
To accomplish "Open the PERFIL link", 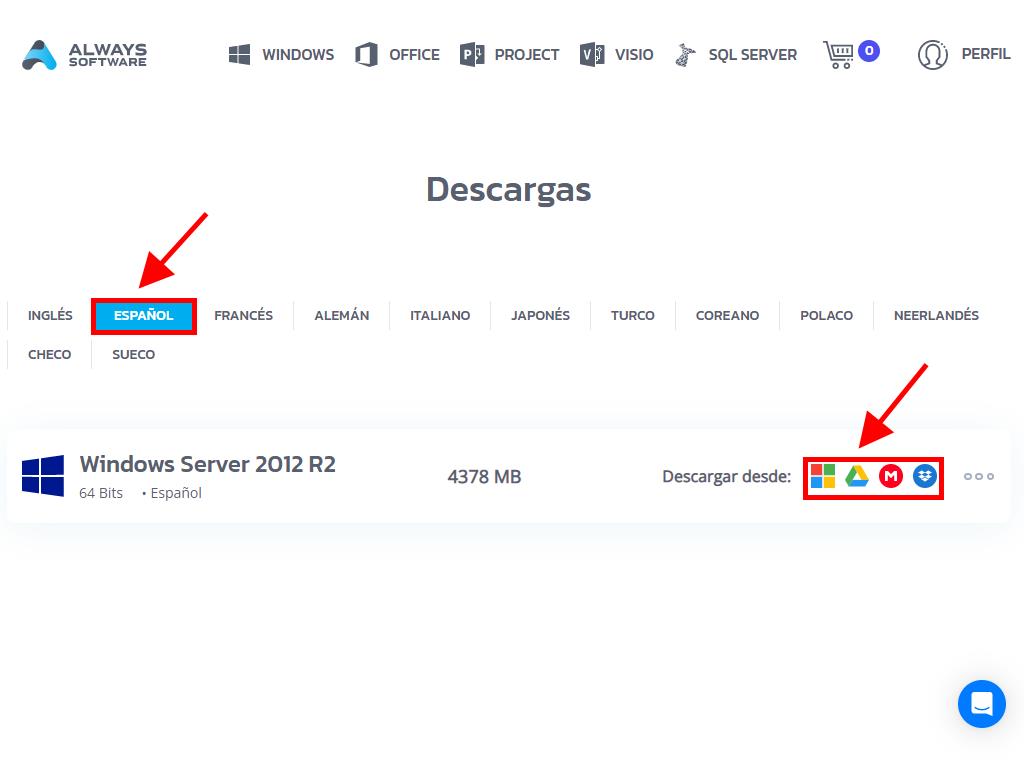I will [x=985, y=54].
